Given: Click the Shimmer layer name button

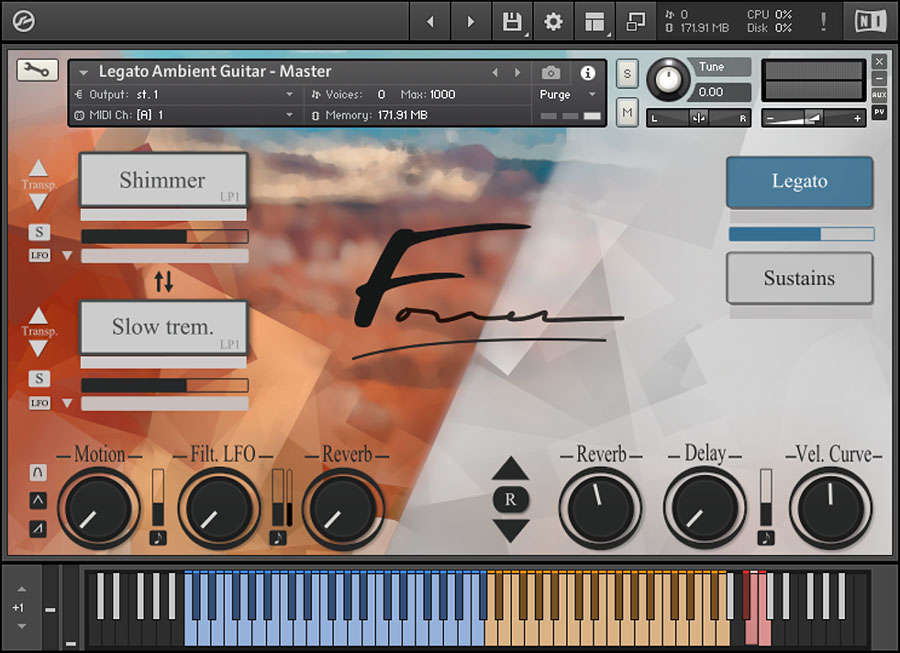Looking at the screenshot, I should click(x=163, y=180).
